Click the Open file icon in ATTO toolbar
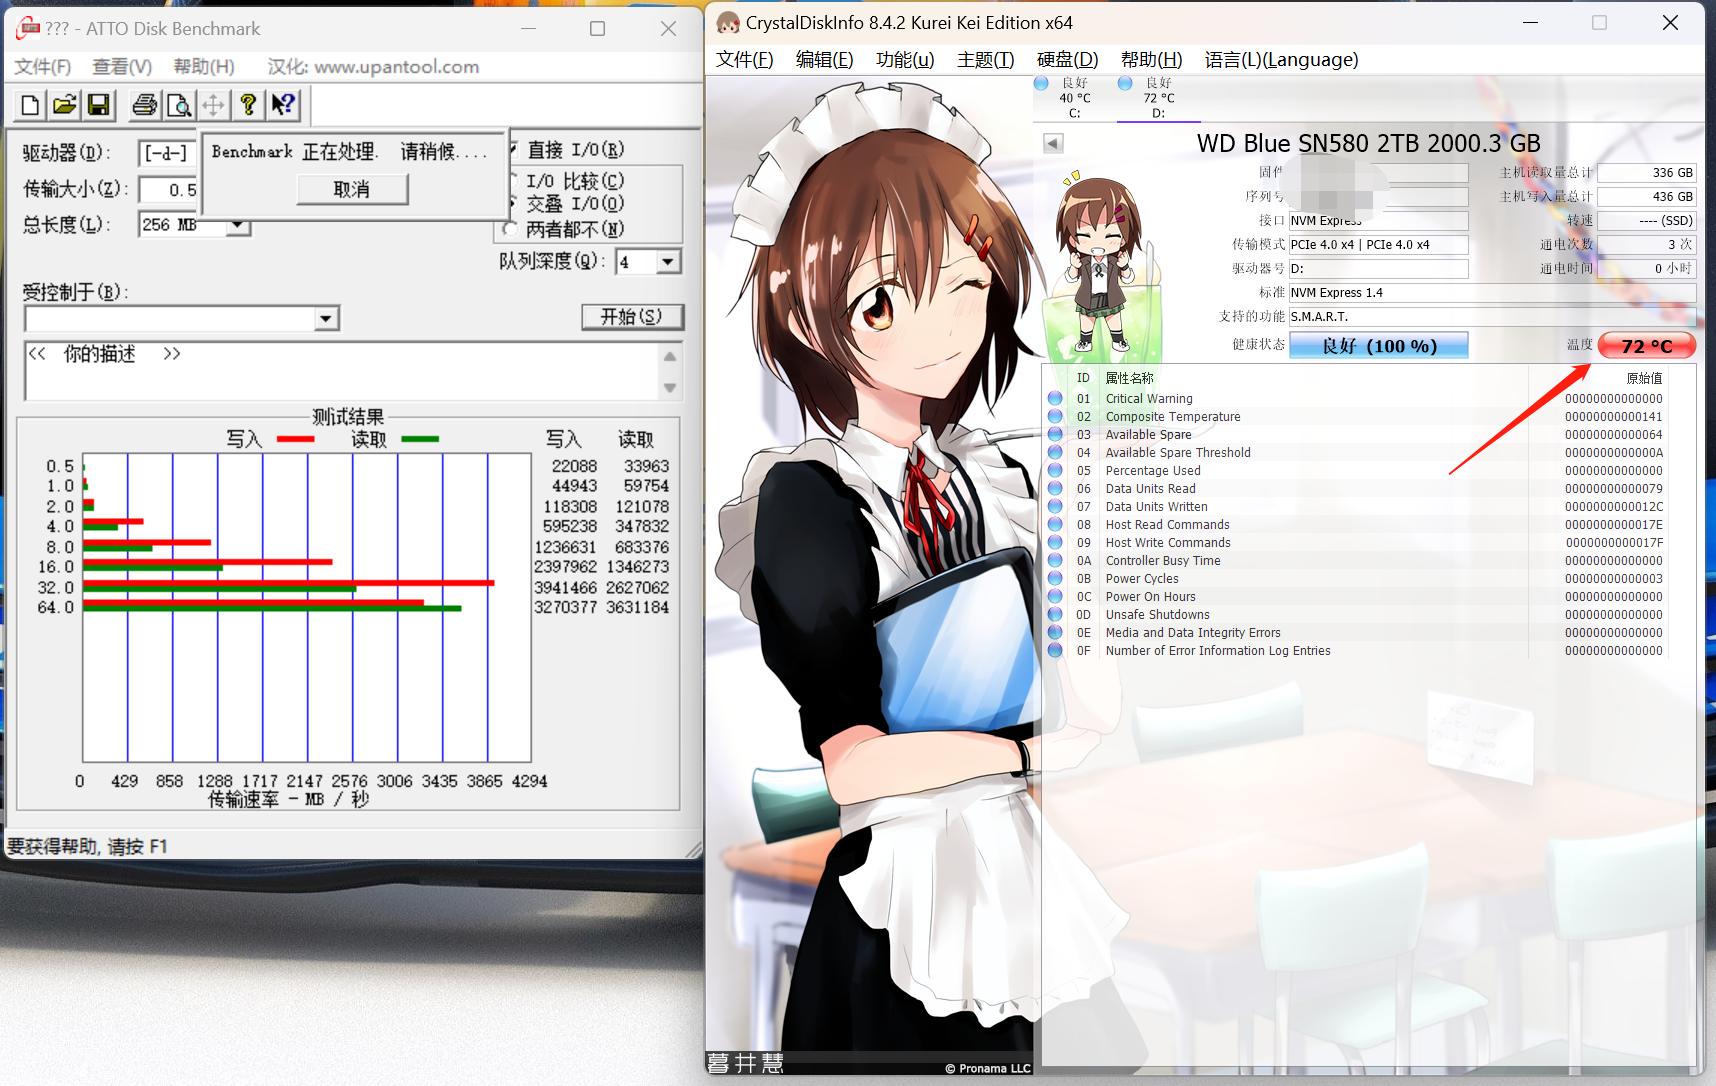 64,105
